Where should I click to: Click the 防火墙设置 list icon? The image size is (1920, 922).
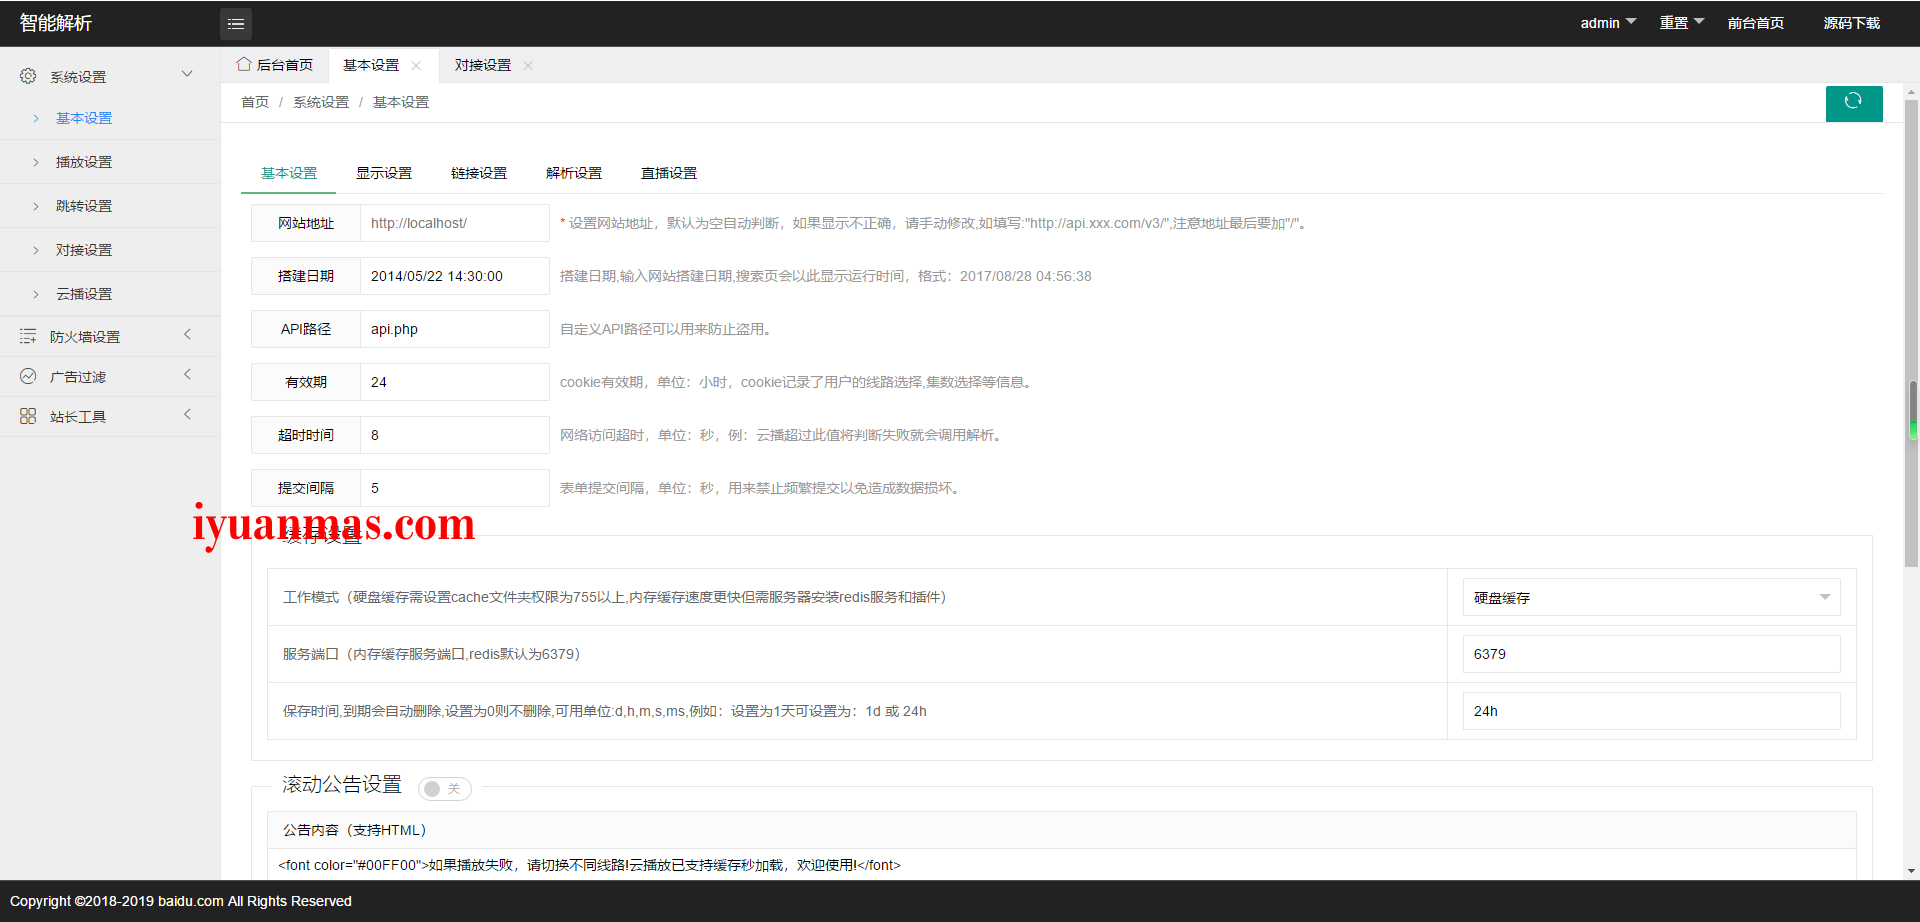pyautogui.click(x=28, y=336)
